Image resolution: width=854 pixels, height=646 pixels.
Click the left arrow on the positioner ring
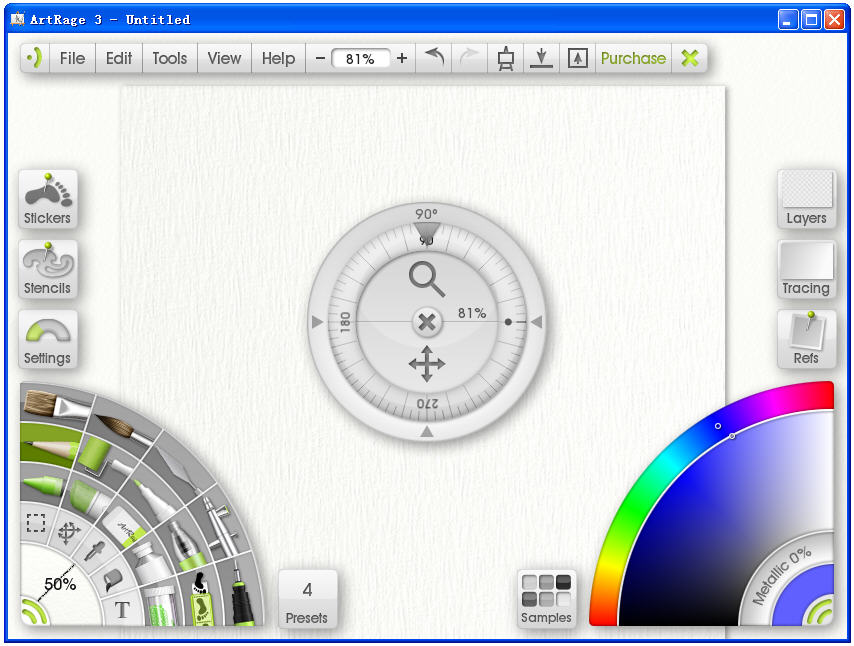(x=317, y=322)
